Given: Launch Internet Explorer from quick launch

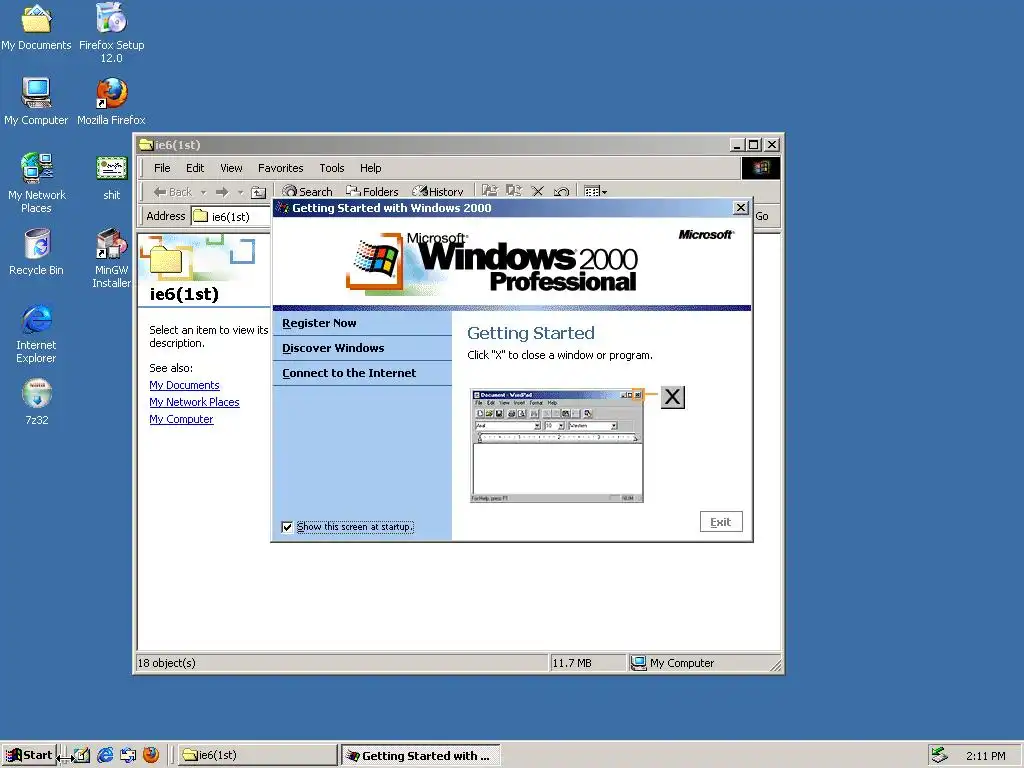Looking at the screenshot, I should click(x=104, y=755).
